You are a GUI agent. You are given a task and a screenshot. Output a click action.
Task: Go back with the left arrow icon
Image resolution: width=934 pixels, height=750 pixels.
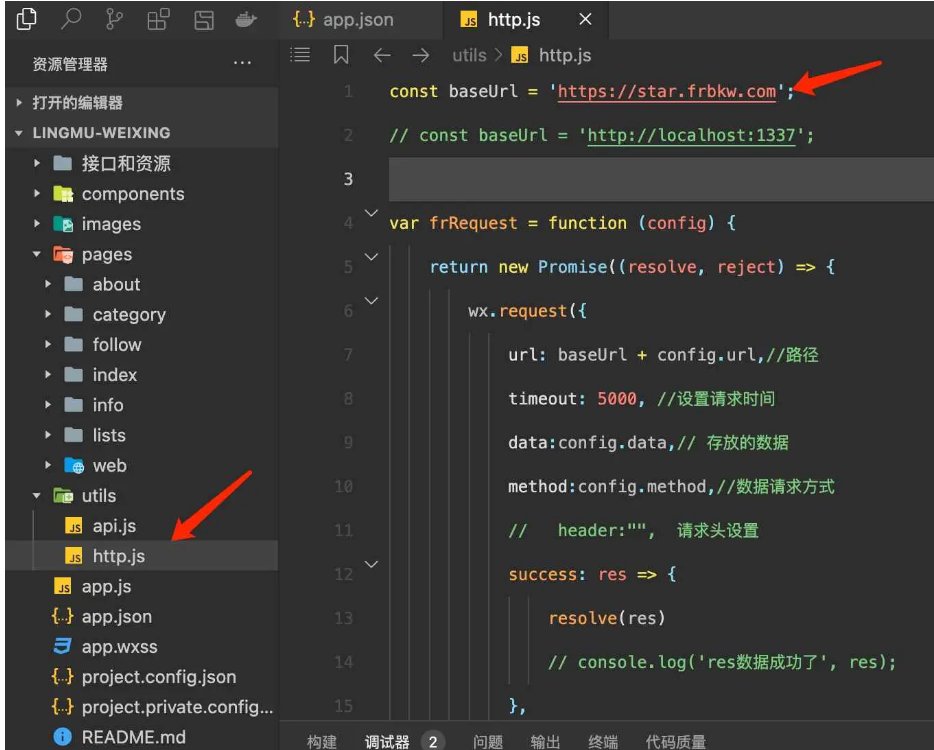382,55
